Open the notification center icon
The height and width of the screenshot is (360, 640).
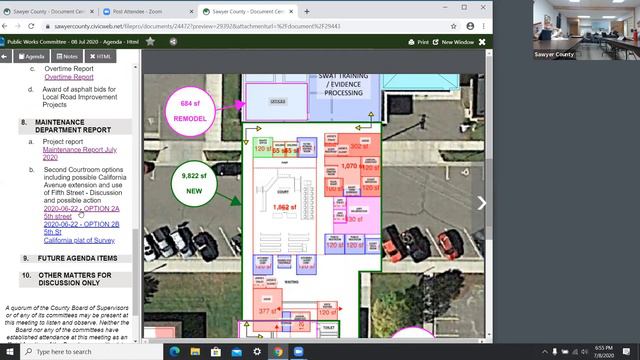coord(626,352)
